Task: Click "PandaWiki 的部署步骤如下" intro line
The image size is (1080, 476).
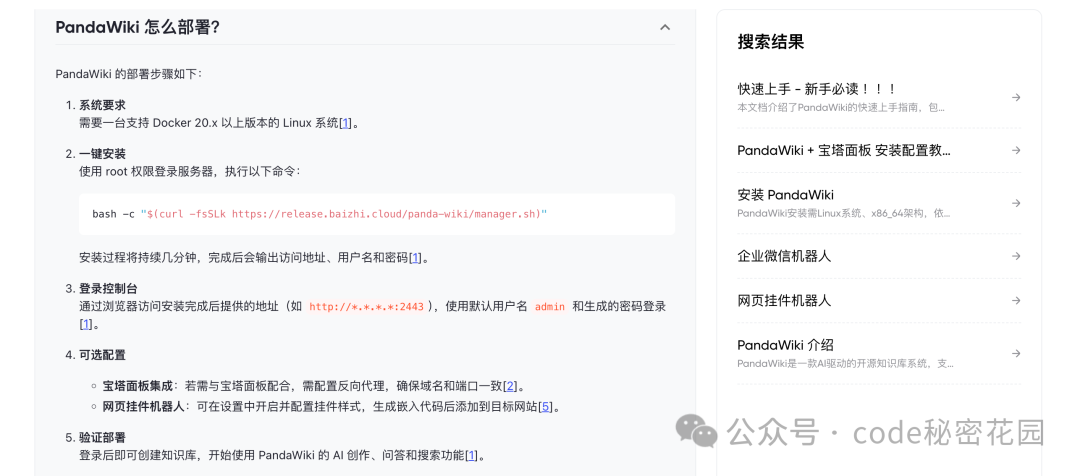Action: (x=129, y=74)
